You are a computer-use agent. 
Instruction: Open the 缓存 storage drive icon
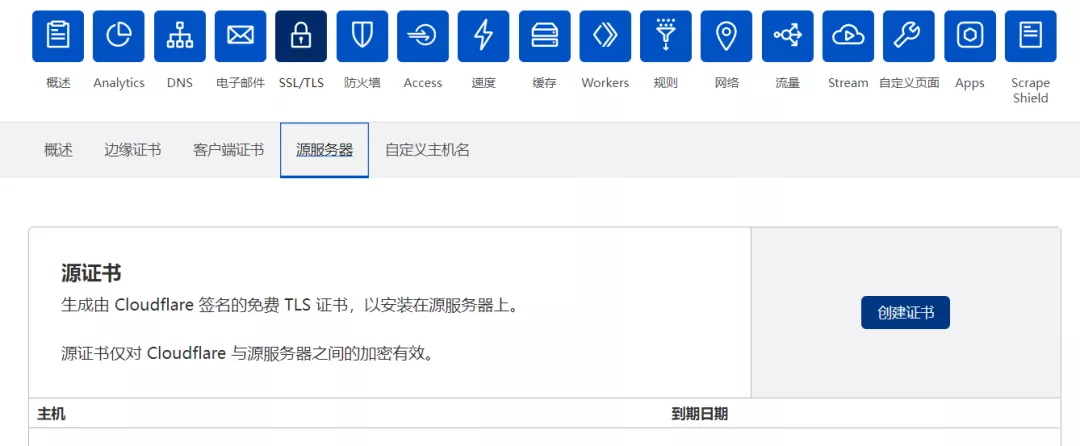coord(544,36)
